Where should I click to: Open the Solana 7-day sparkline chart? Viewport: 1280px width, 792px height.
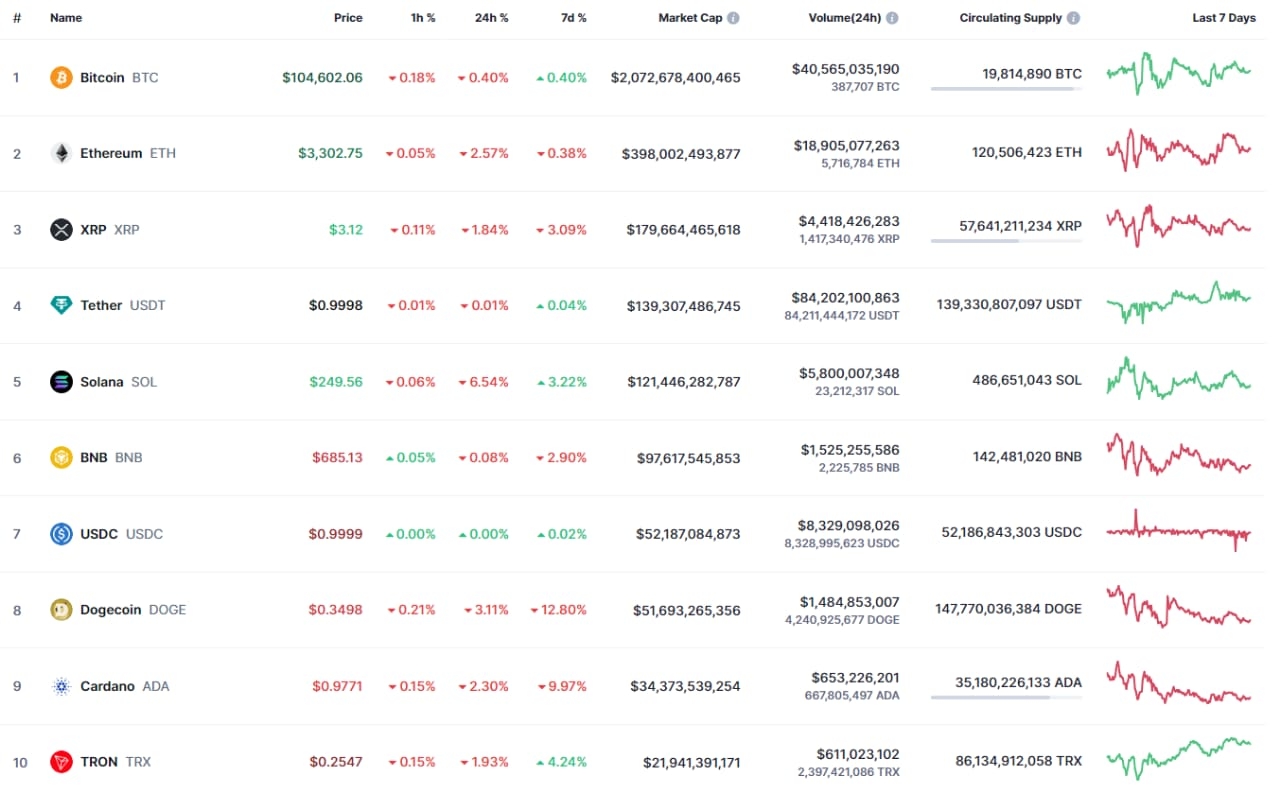coord(1179,381)
